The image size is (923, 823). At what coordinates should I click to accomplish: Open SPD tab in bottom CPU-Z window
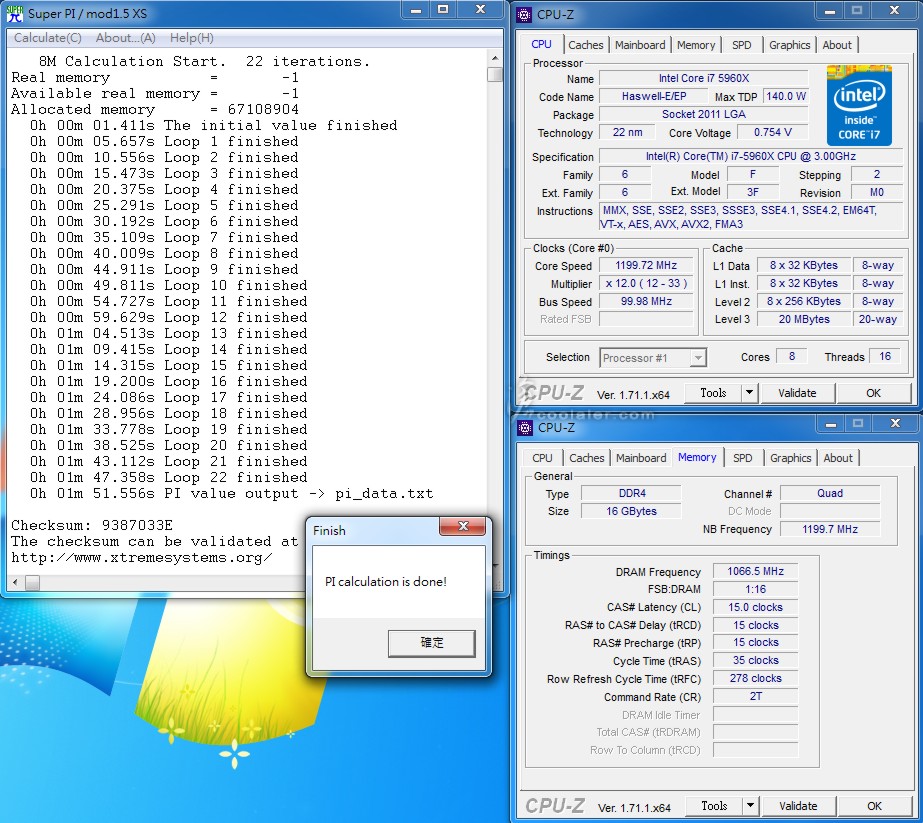point(742,457)
